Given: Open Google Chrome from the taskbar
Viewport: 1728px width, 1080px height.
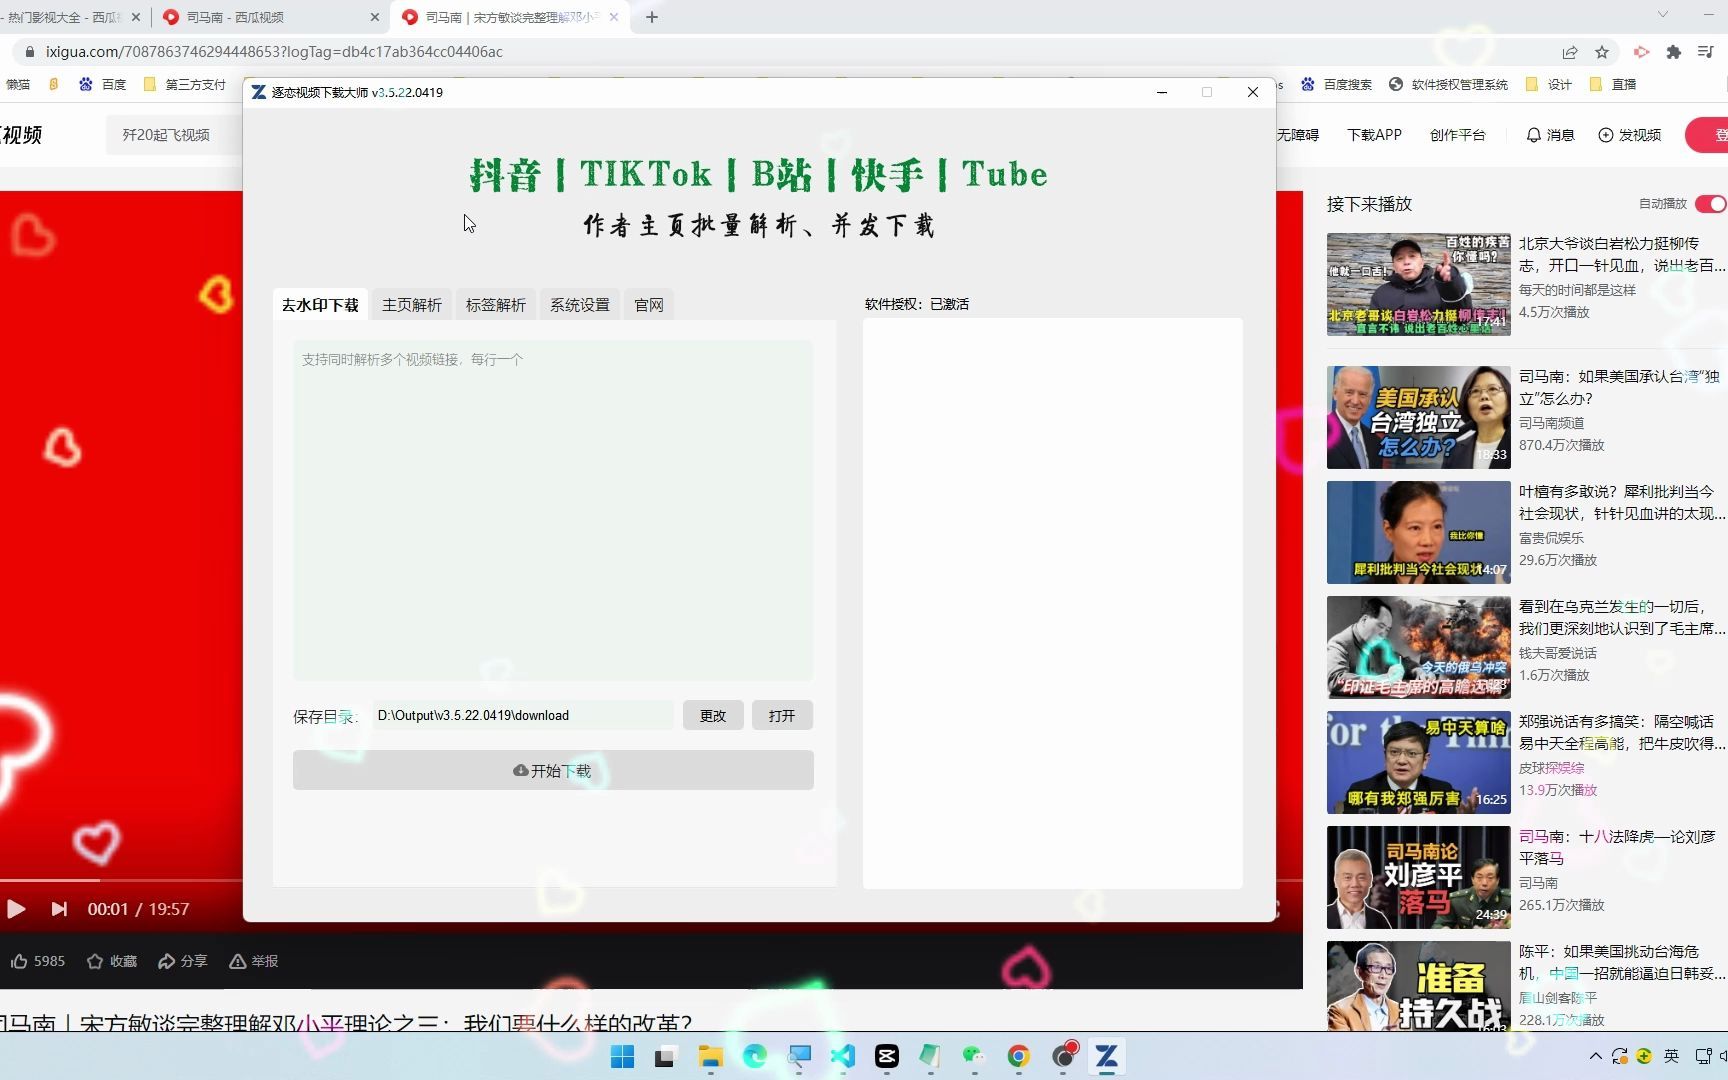Looking at the screenshot, I should coord(1018,1056).
